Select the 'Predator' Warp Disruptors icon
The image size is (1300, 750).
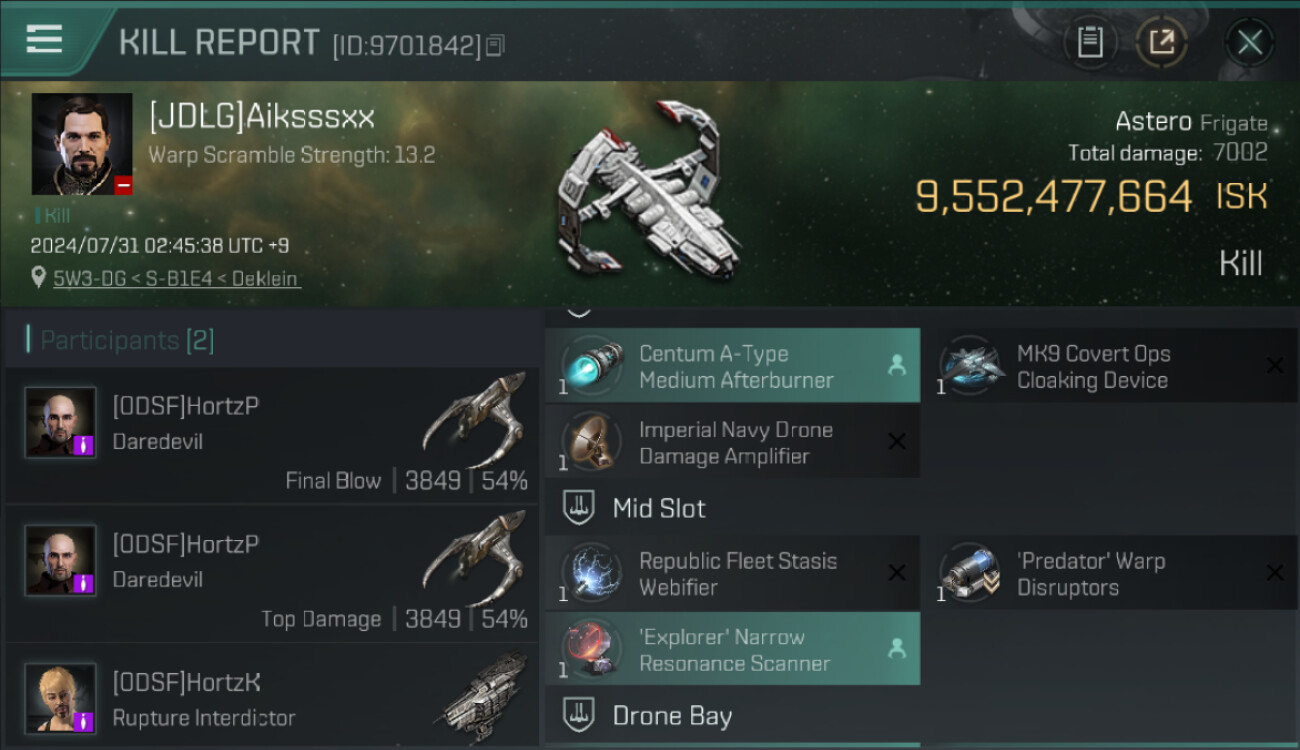(x=969, y=574)
